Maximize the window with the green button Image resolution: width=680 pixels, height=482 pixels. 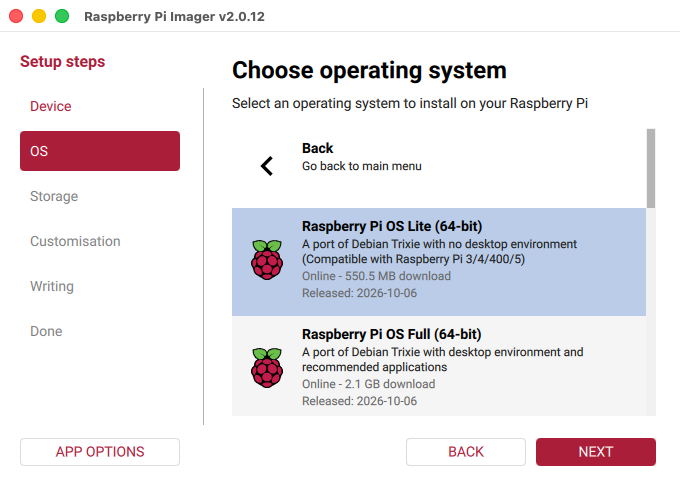tap(62, 16)
